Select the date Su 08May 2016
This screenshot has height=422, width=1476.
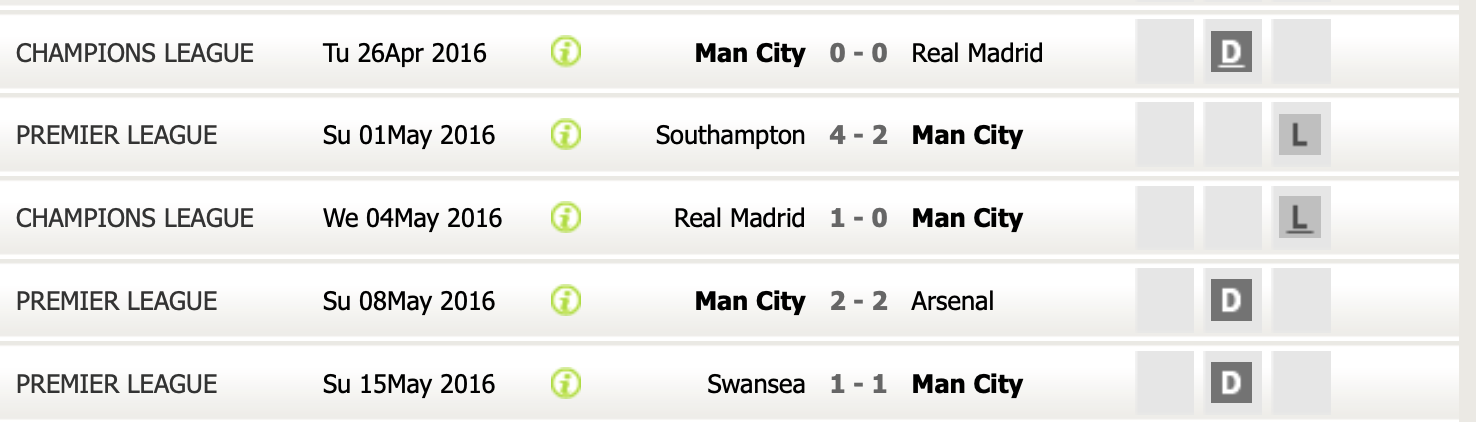point(409,302)
